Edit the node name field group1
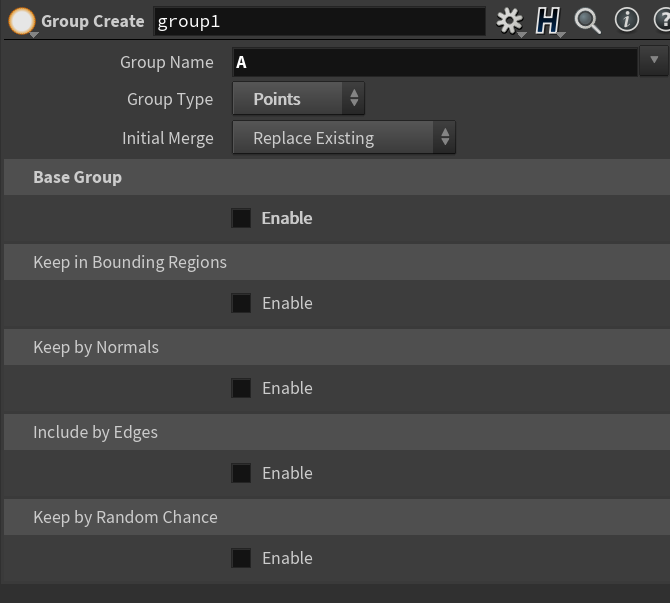 [319, 21]
